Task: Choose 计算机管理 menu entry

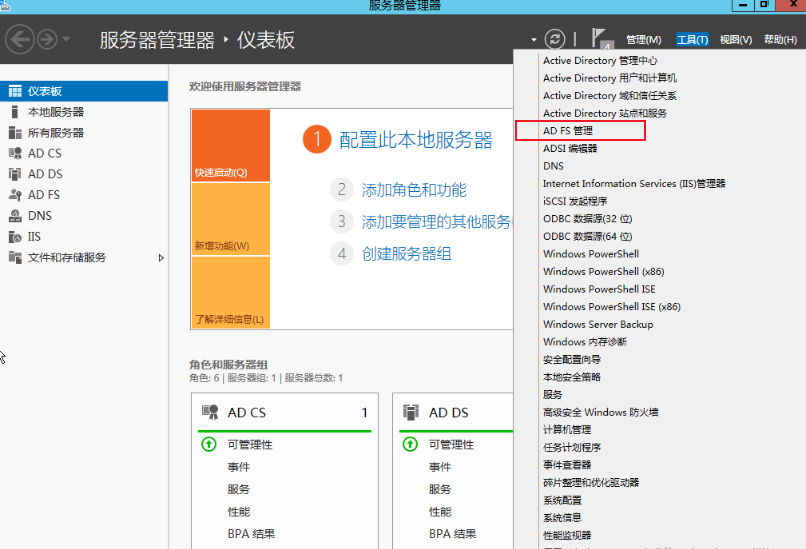Action: click(567, 430)
